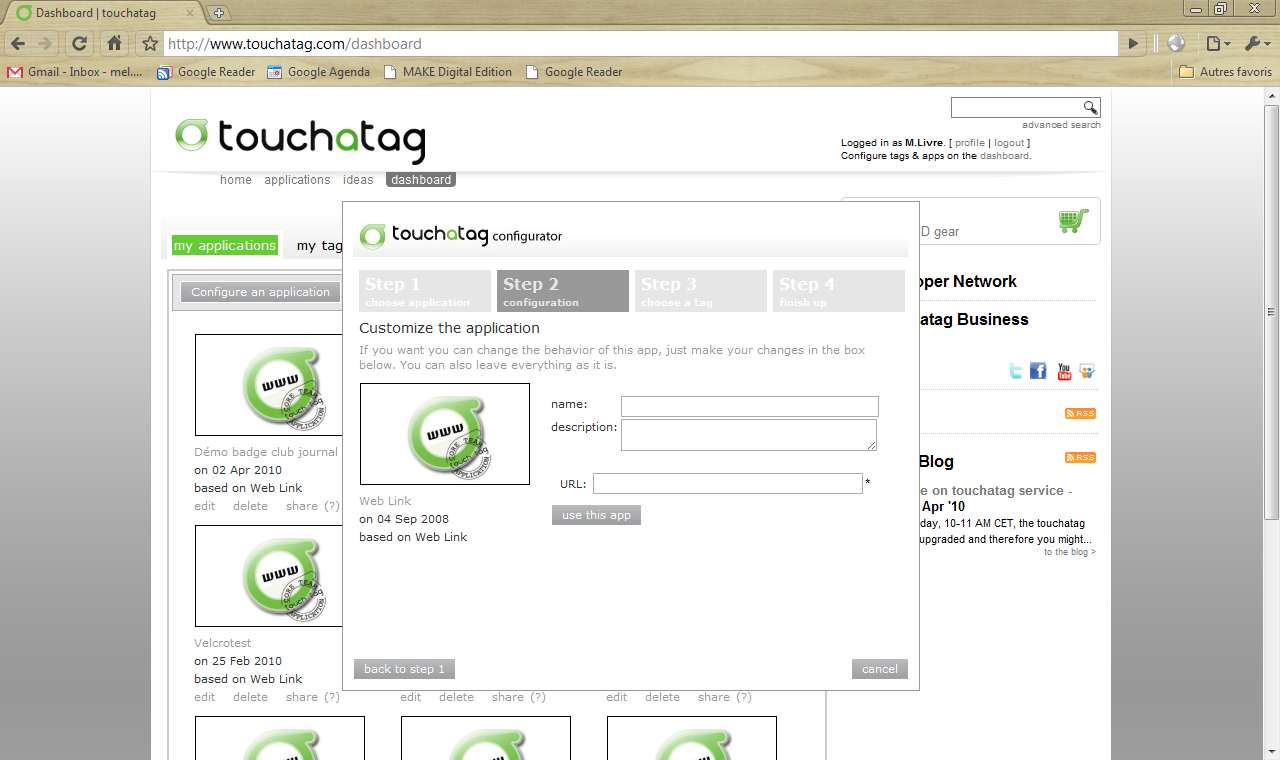The width and height of the screenshot is (1280, 760).
Task: Go back using the browser Back arrow
Action: [x=18, y=44]
